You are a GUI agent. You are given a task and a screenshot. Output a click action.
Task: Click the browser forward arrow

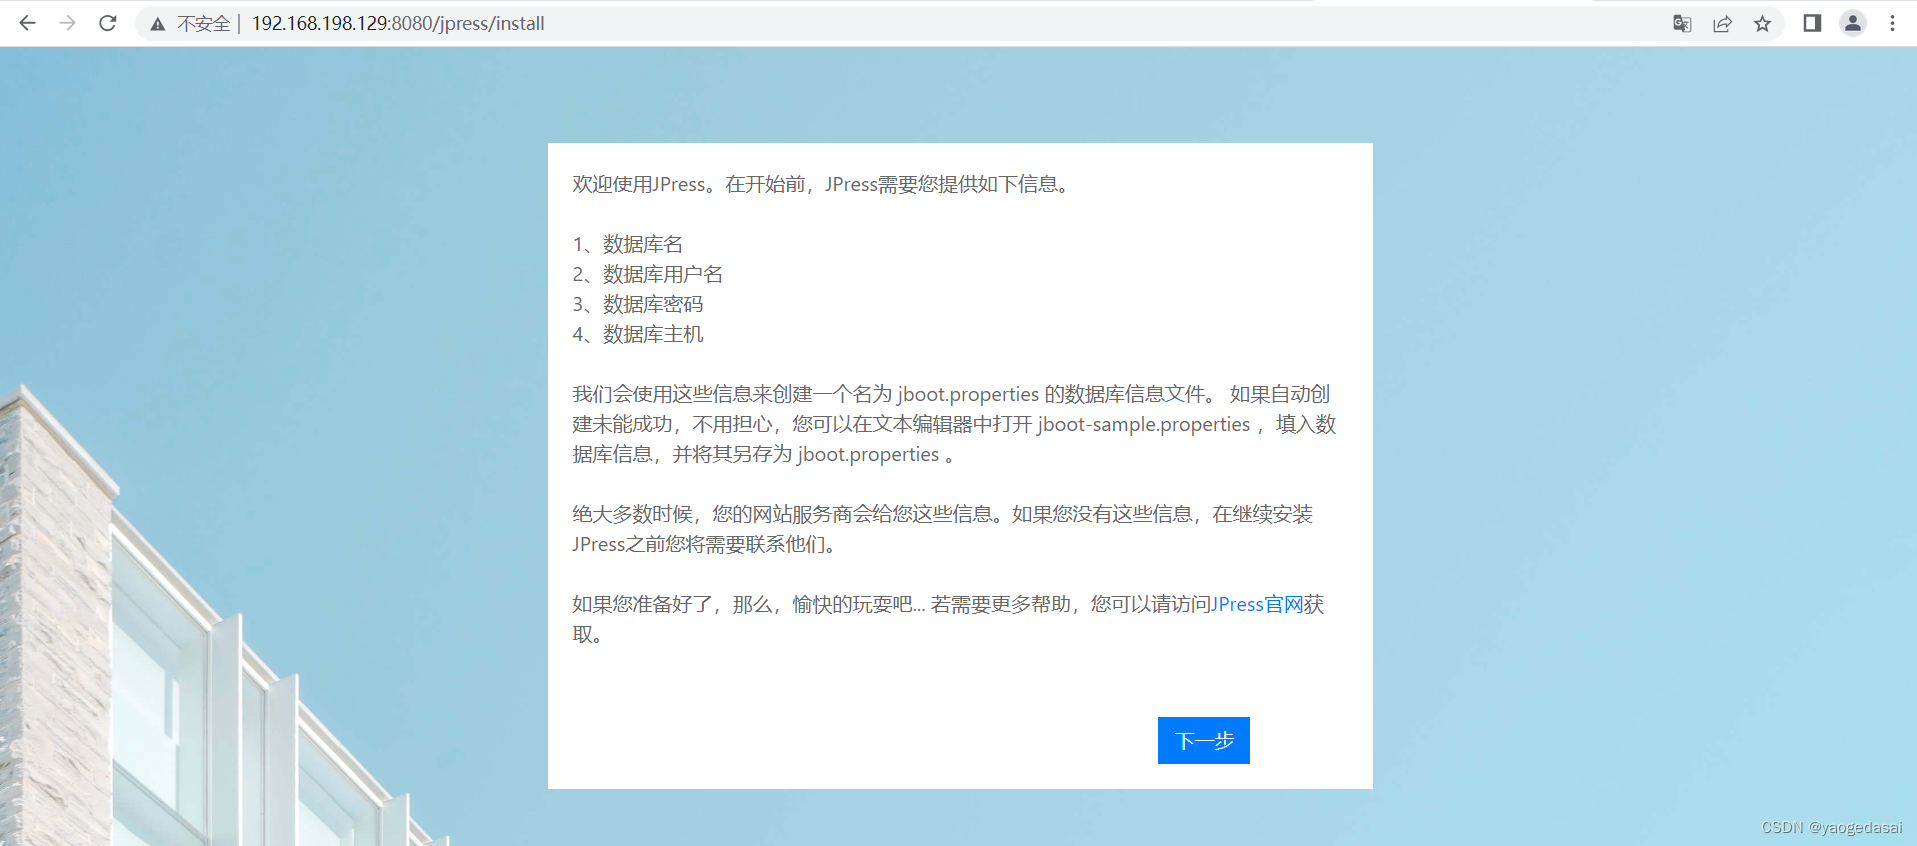coord(67,23)
